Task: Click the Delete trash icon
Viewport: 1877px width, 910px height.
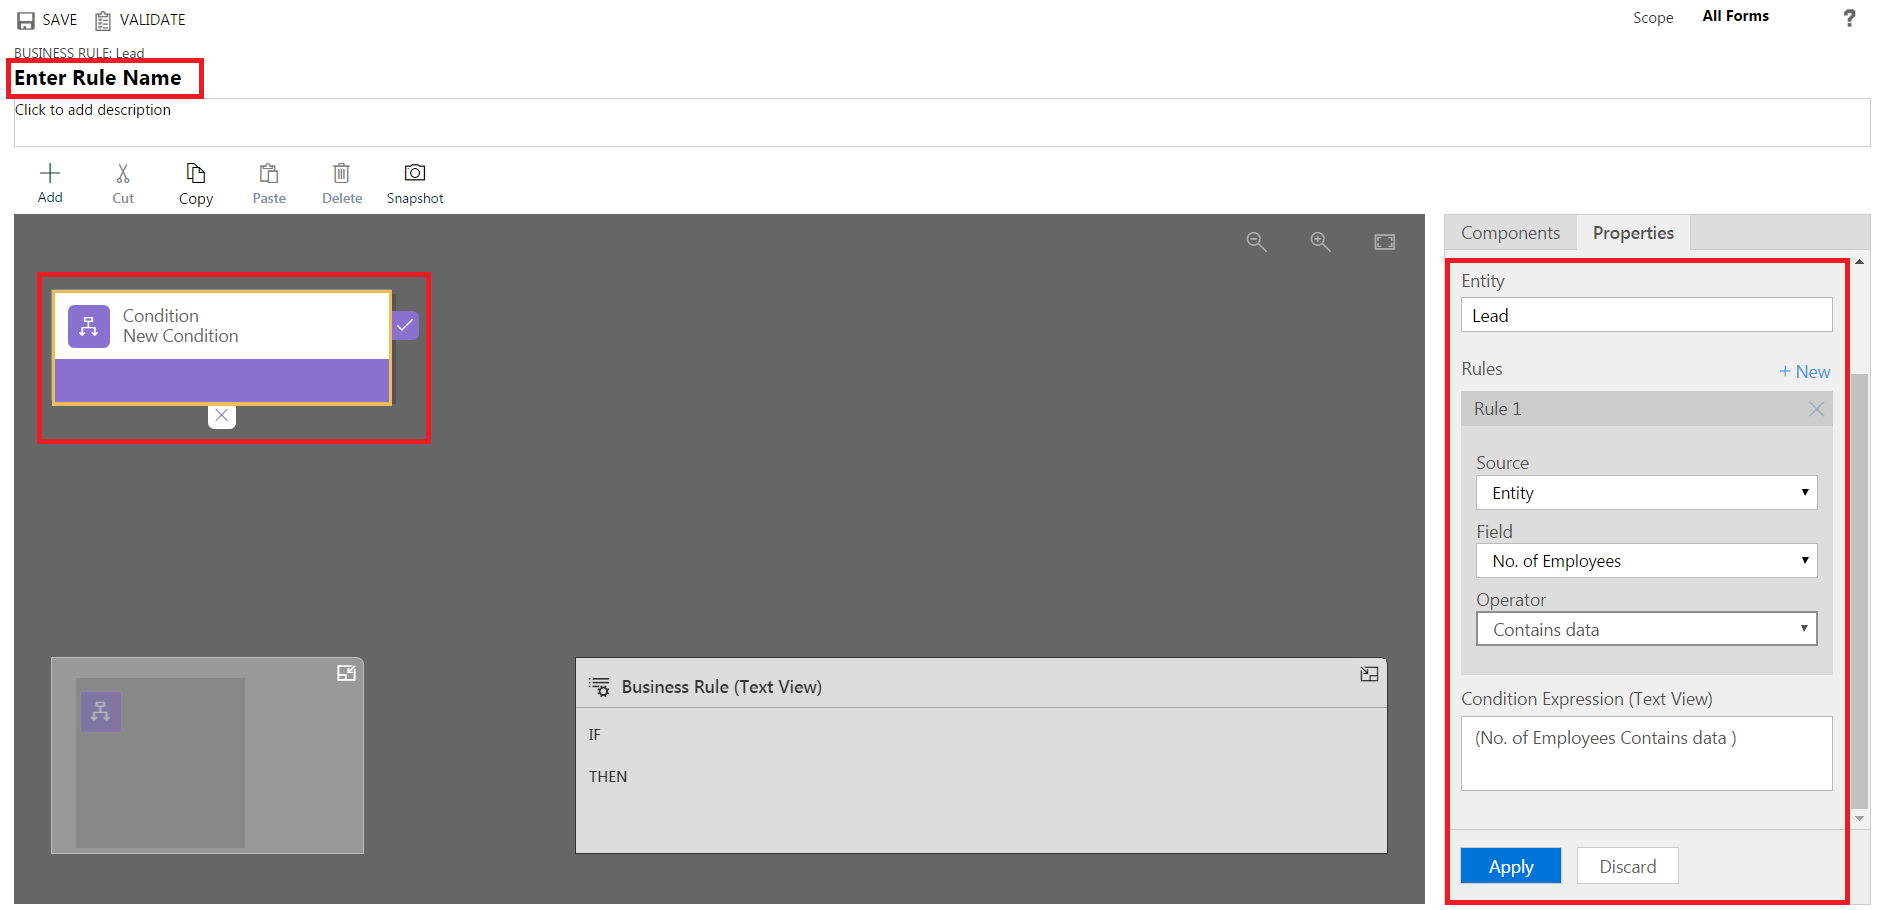Action: click(342, 174)
